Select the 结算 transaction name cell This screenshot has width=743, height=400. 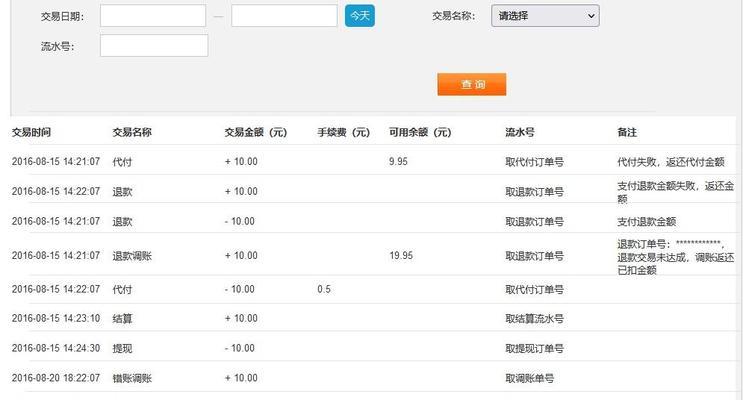tap(122, 318)
